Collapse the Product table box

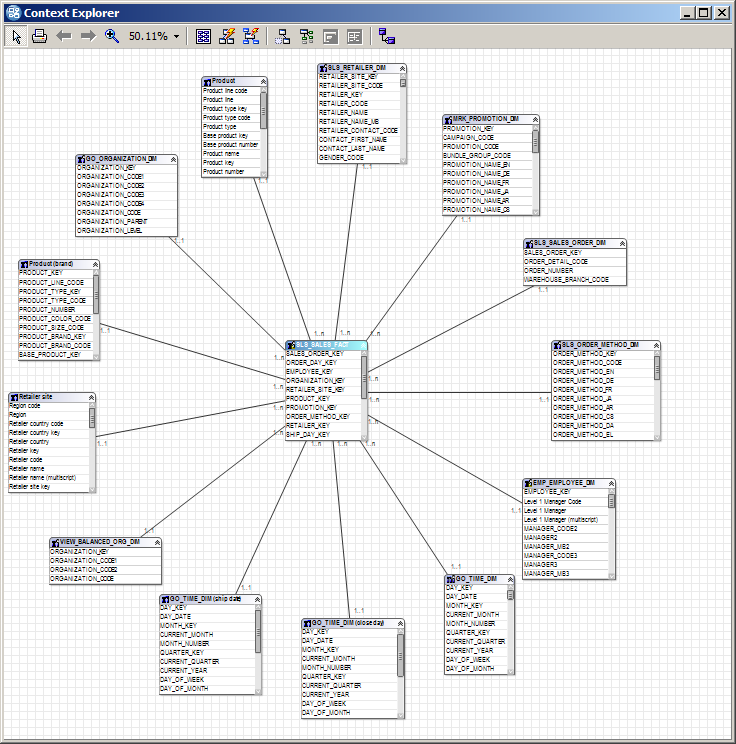point(263,82)
